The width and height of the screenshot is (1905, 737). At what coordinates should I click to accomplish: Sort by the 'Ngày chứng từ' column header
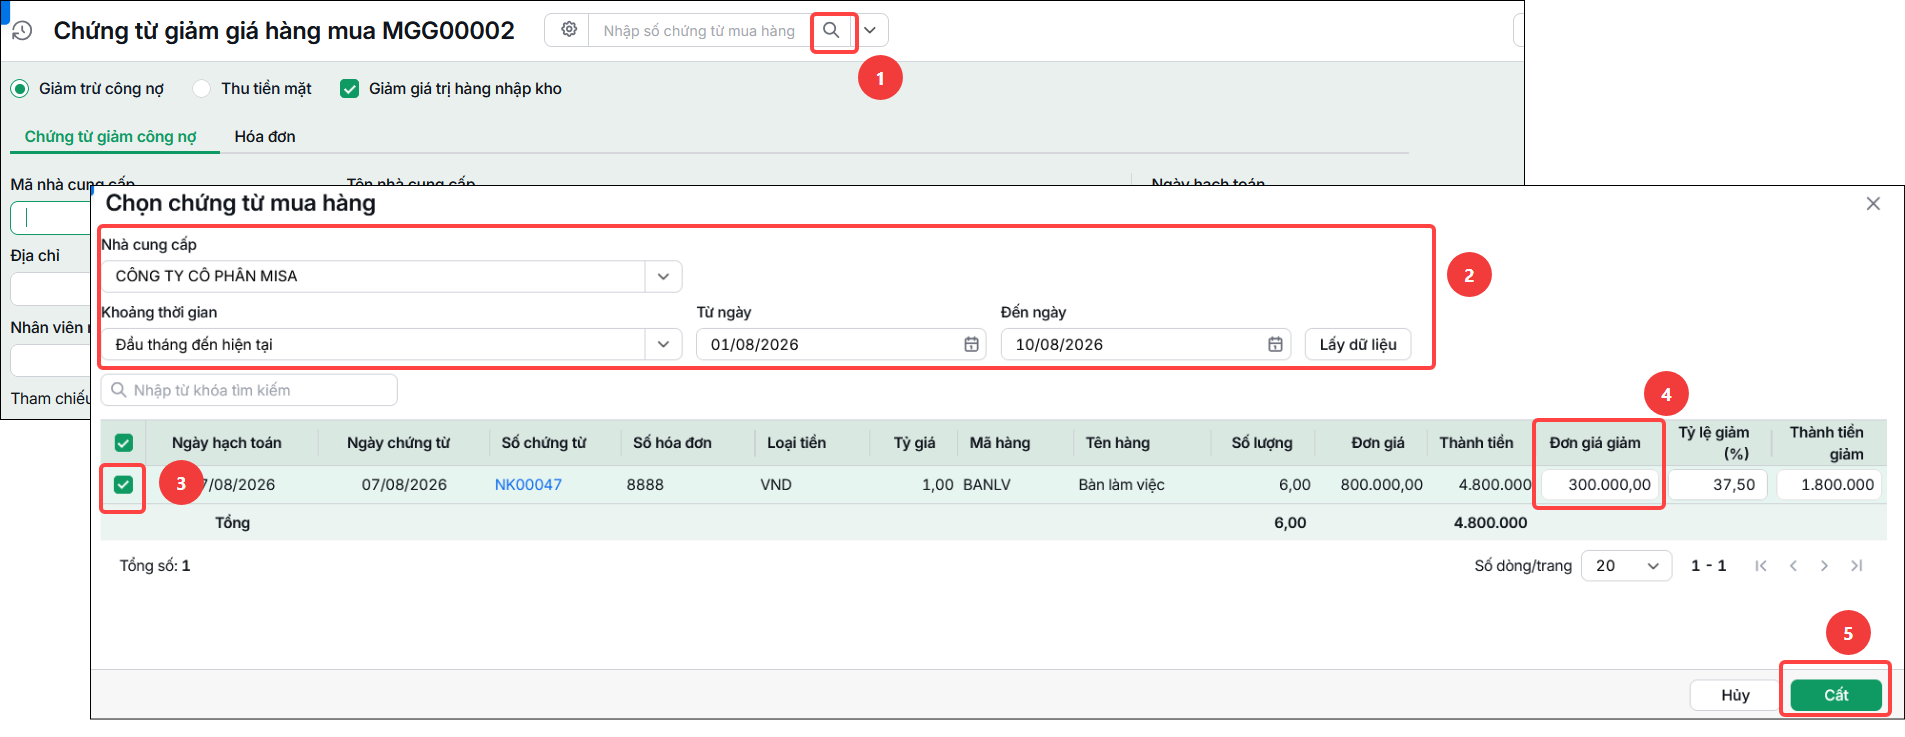[398, 443]
